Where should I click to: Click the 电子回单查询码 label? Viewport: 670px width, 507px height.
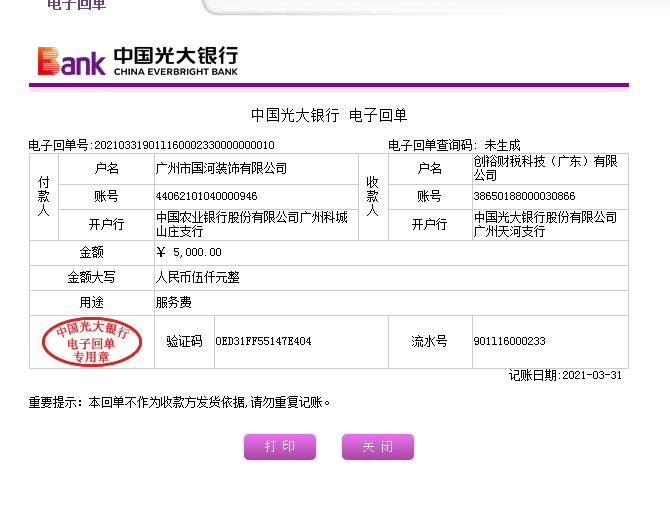432,145
